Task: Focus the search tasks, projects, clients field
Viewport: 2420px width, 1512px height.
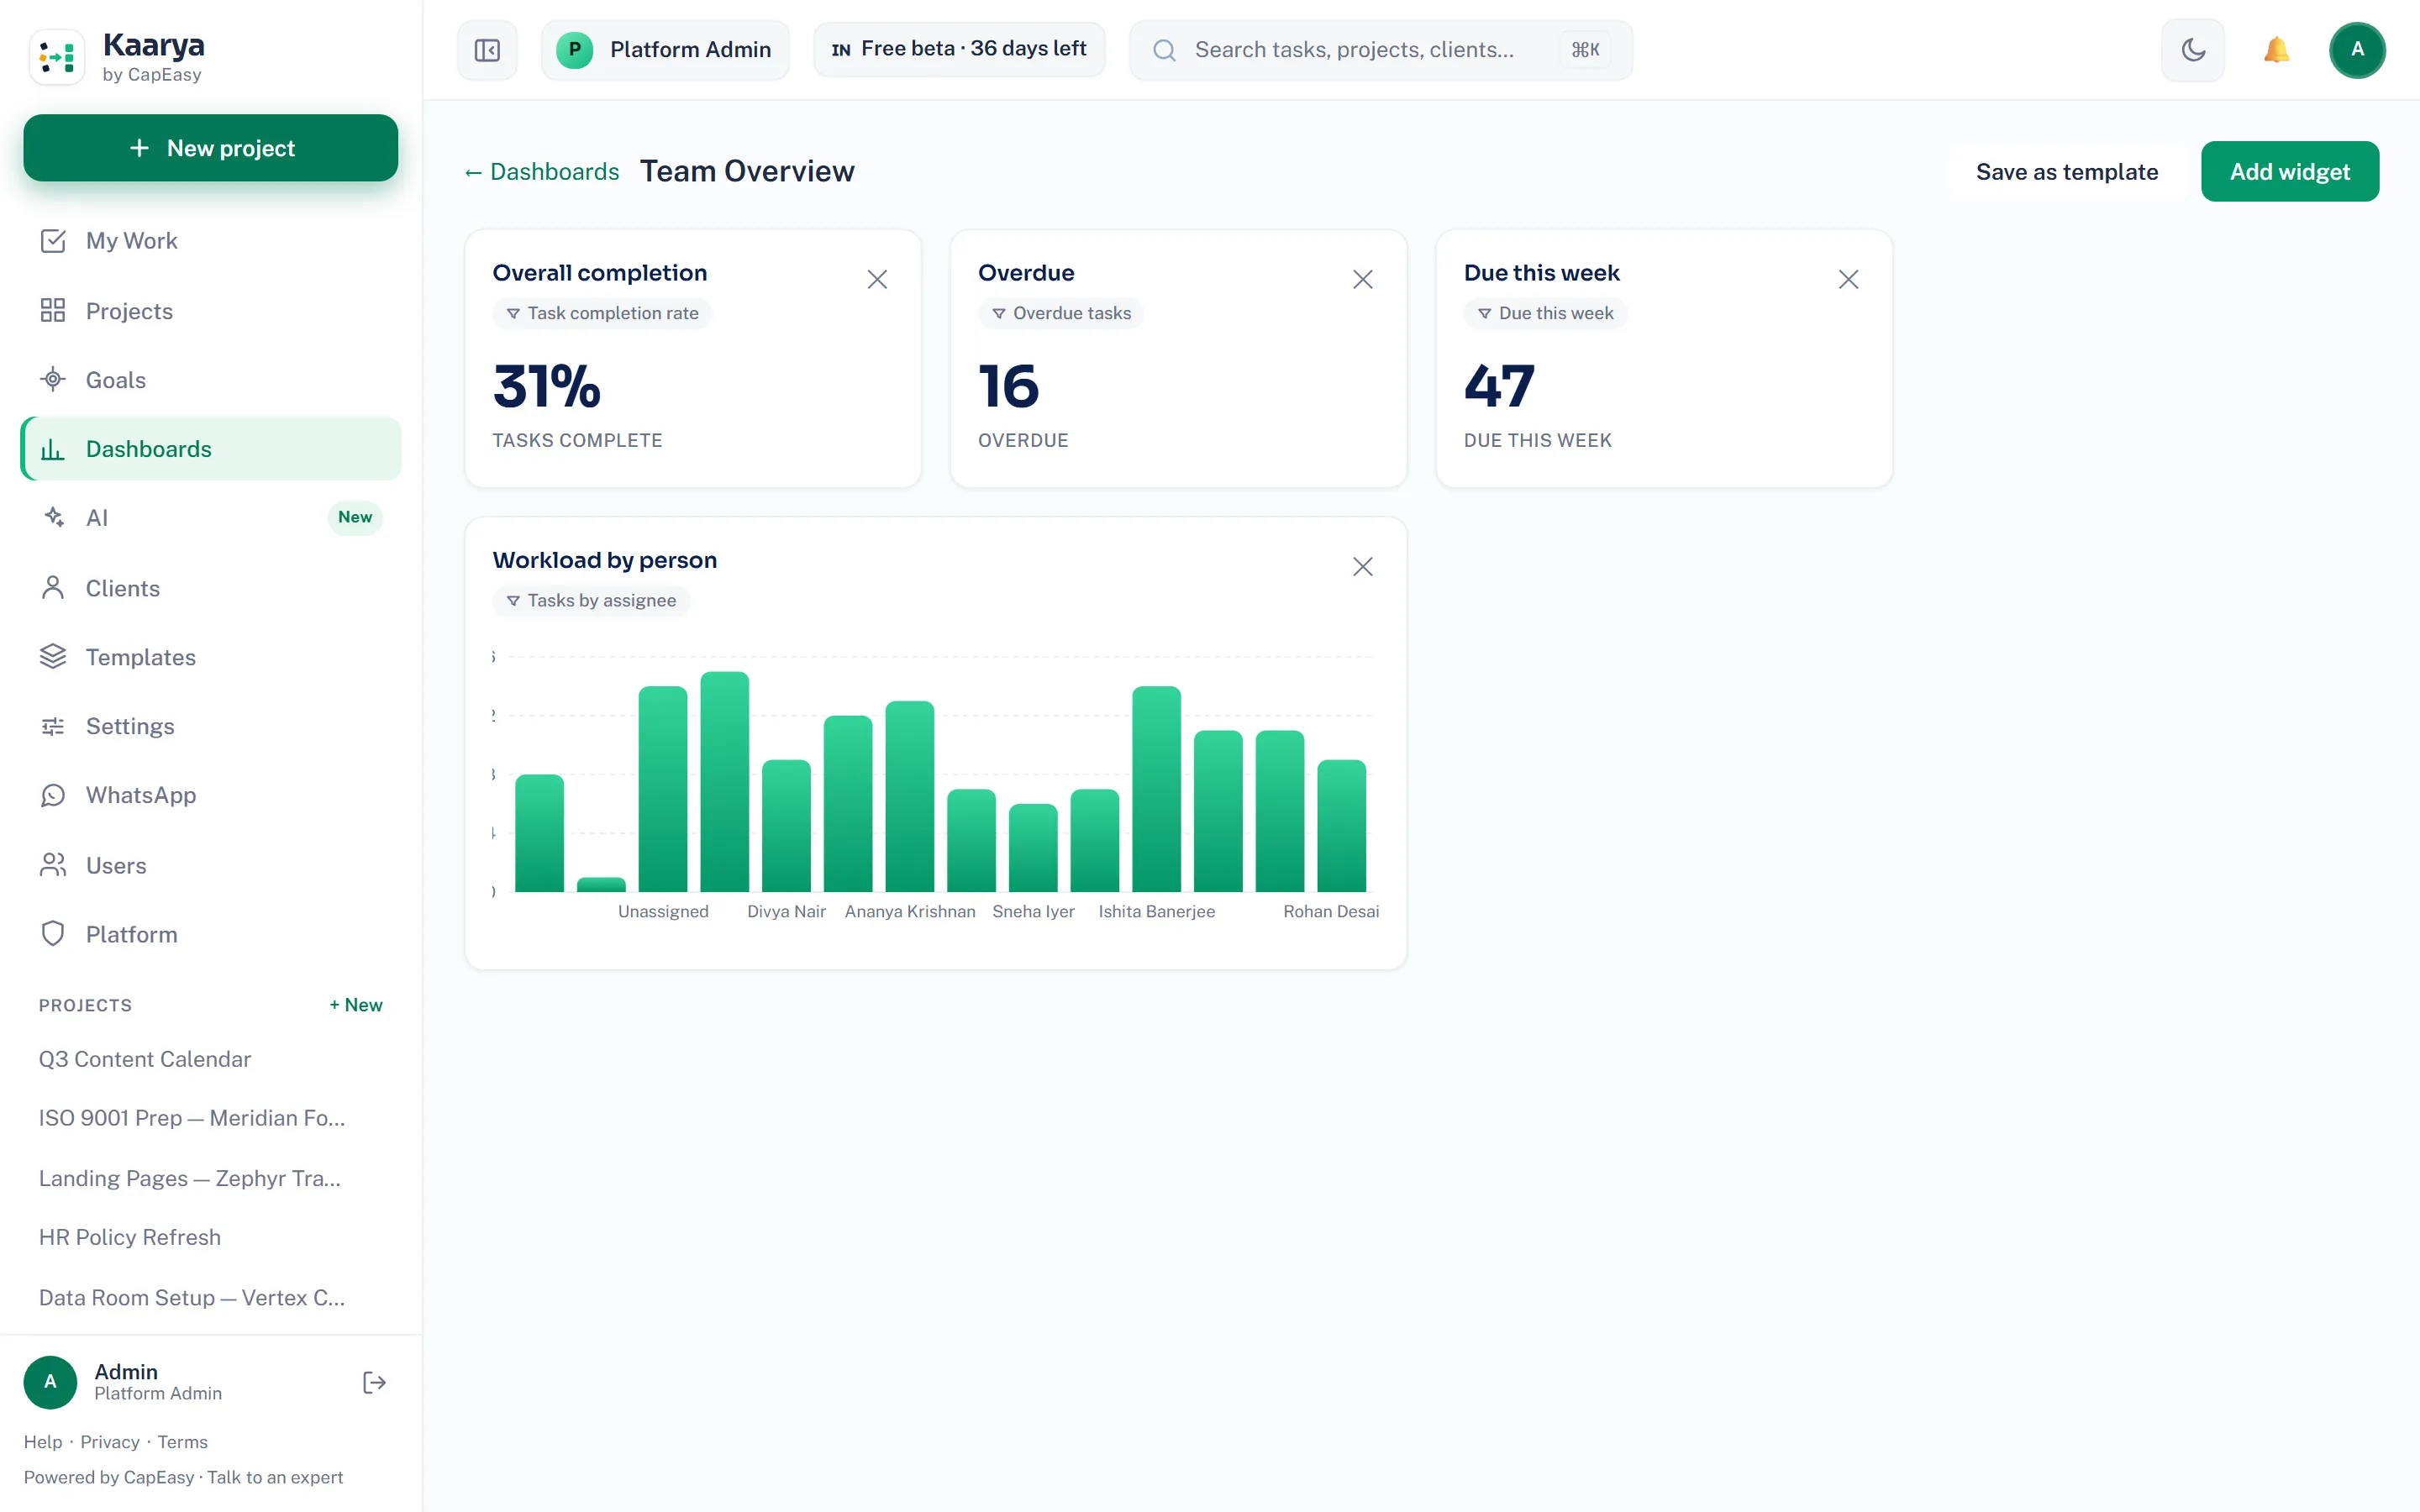Action: (1380, 50)
